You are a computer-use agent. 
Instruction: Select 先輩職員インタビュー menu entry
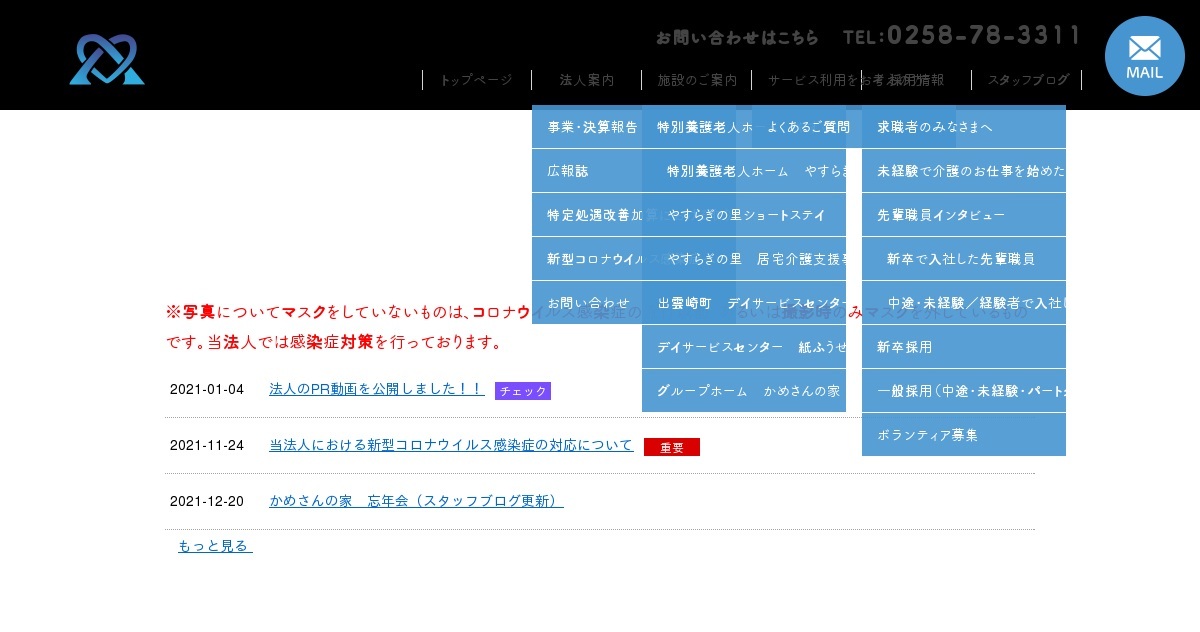[x=964, y=215]
